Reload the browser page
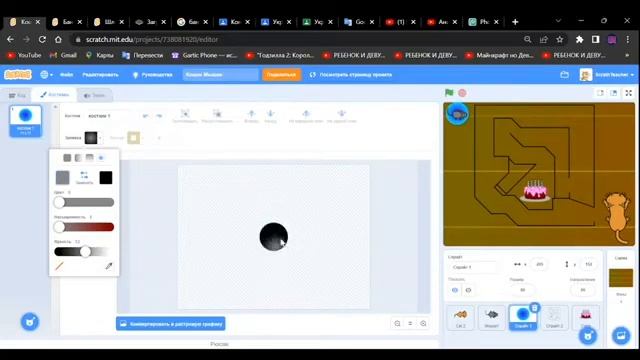 [x=42, y=40]
